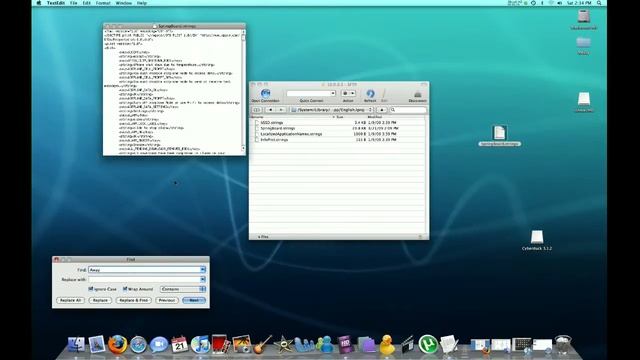The image size is (640, 360).
Task: Open uTorrent from the Dock
Action: pyautogui.click(x=428, y=344)
